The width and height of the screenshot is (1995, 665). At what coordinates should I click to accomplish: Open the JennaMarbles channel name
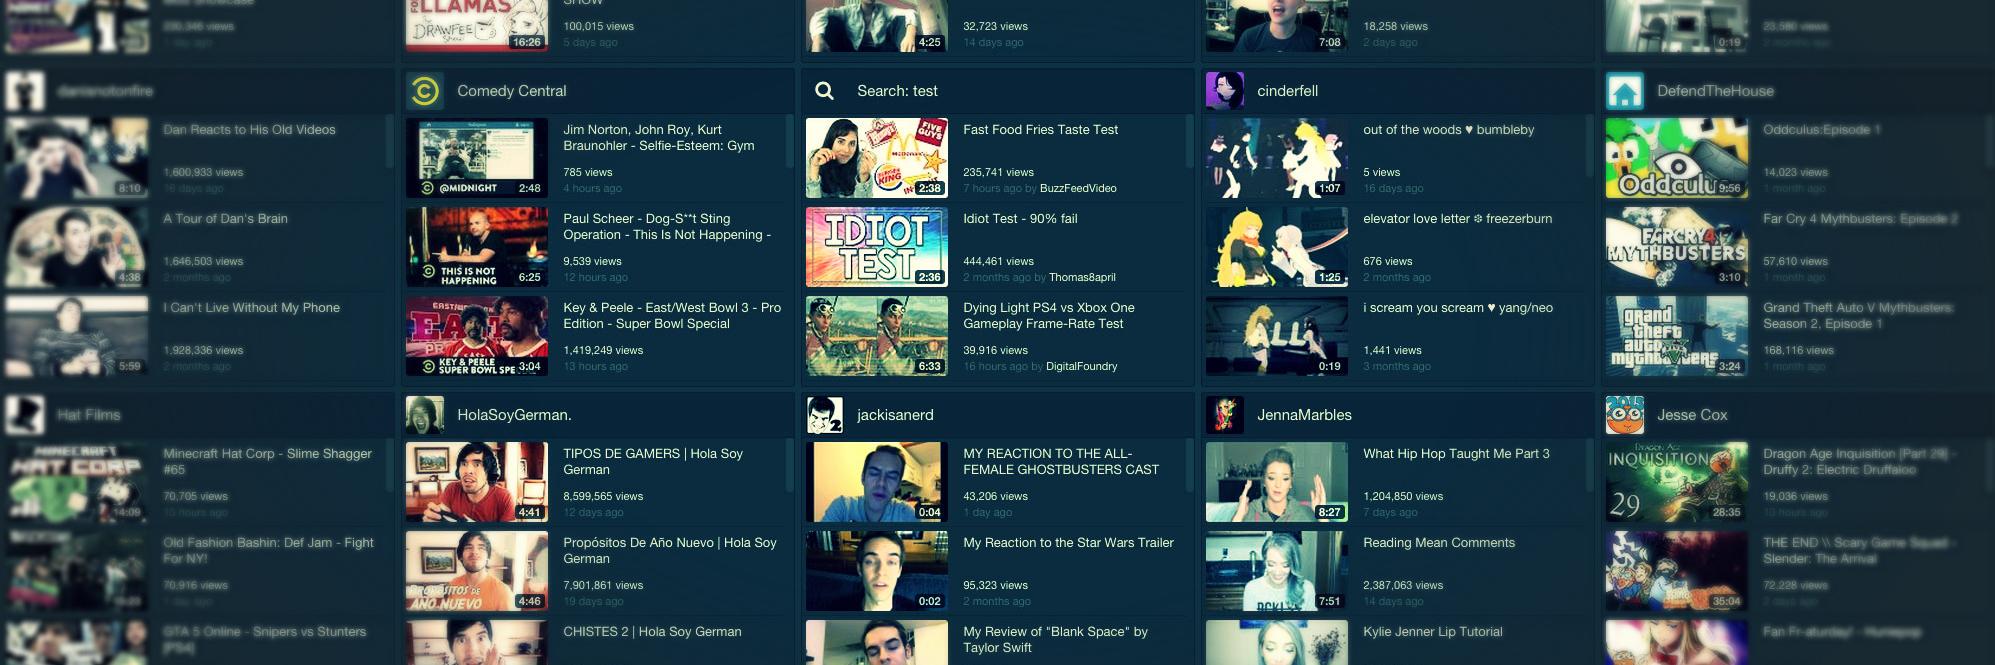click(x=1304, y=415)
